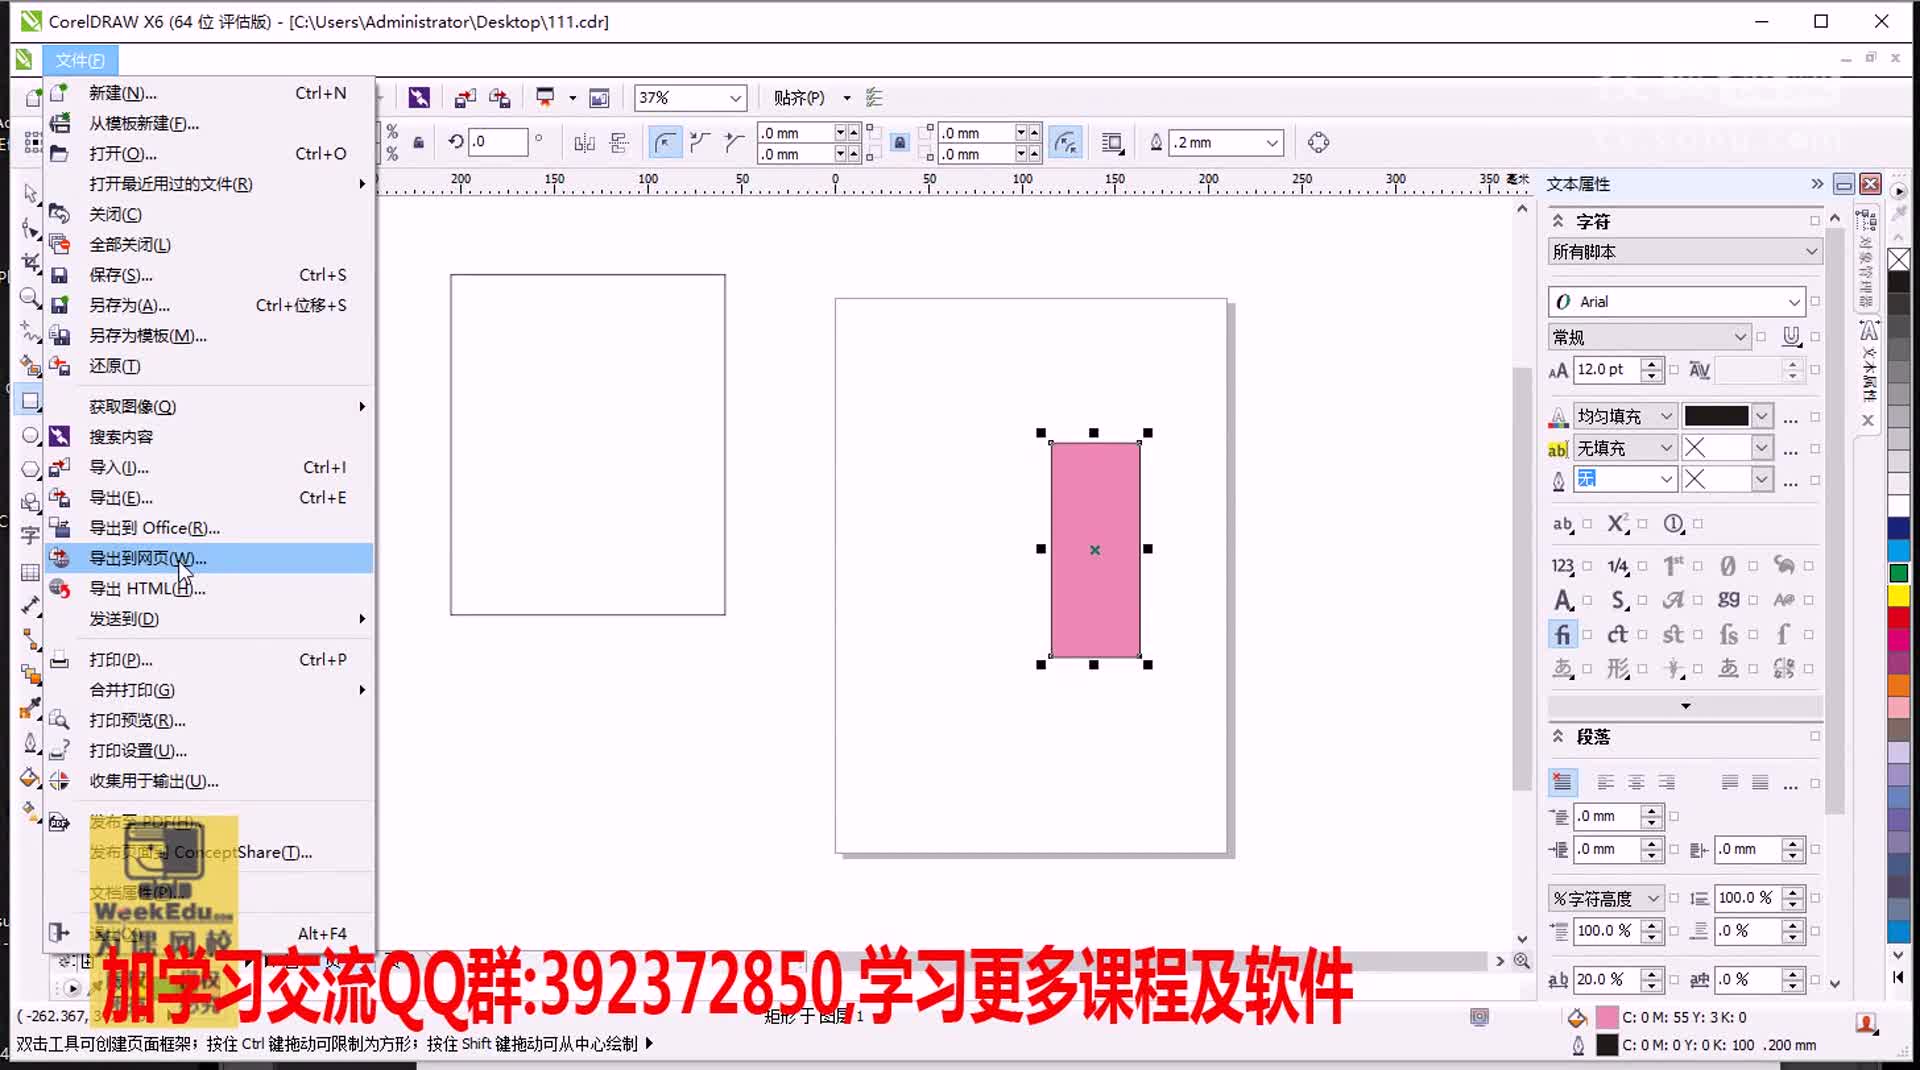Open the 均匀填充 fill type dropdown
1920x1070 pixels.
pos(1666,416)
